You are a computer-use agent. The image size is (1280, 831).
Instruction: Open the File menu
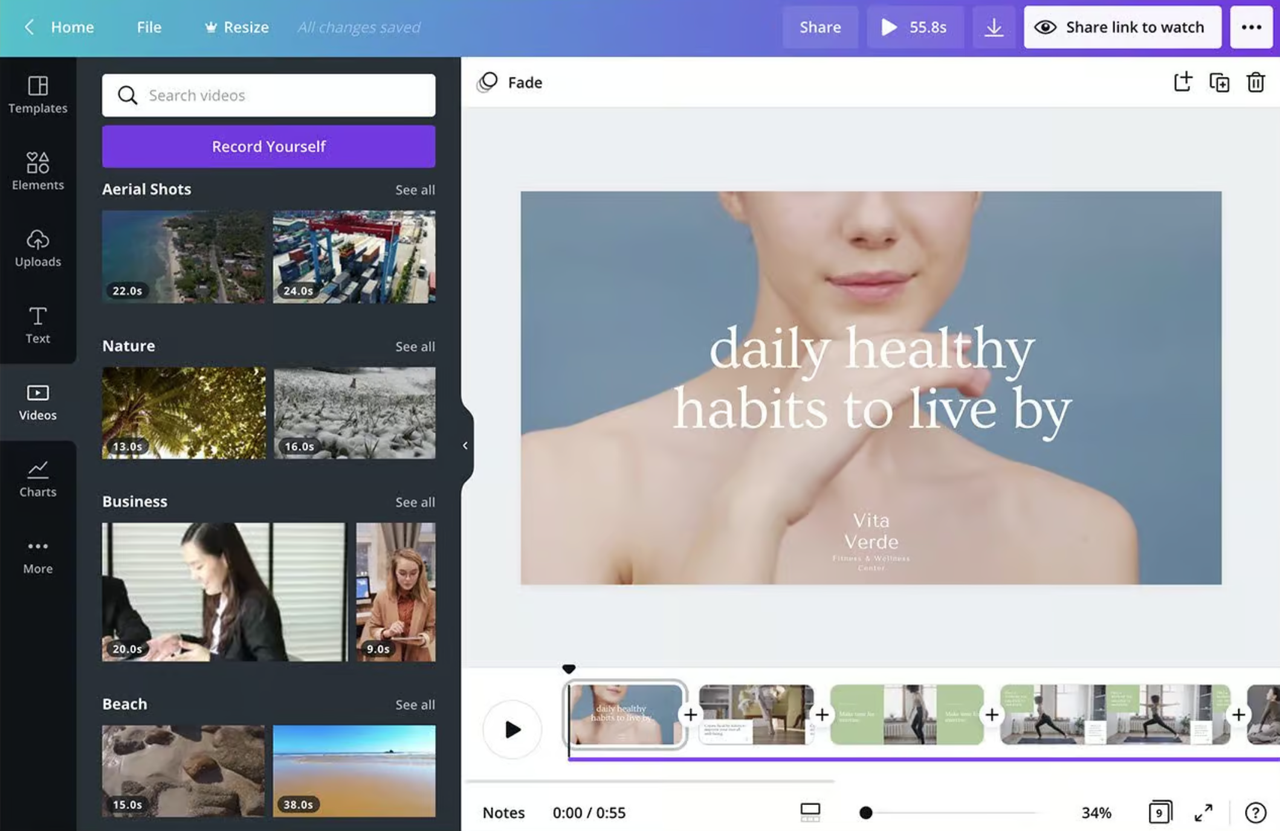click(x=148, y=27)
